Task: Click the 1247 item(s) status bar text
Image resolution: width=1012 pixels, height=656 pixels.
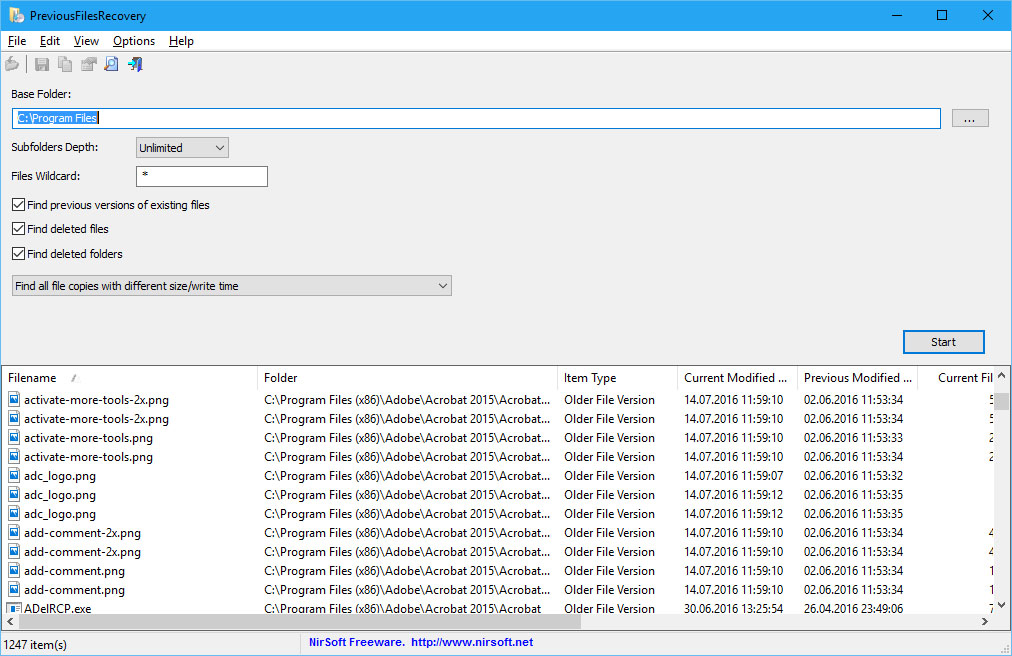Action: [x=35, y=644]
